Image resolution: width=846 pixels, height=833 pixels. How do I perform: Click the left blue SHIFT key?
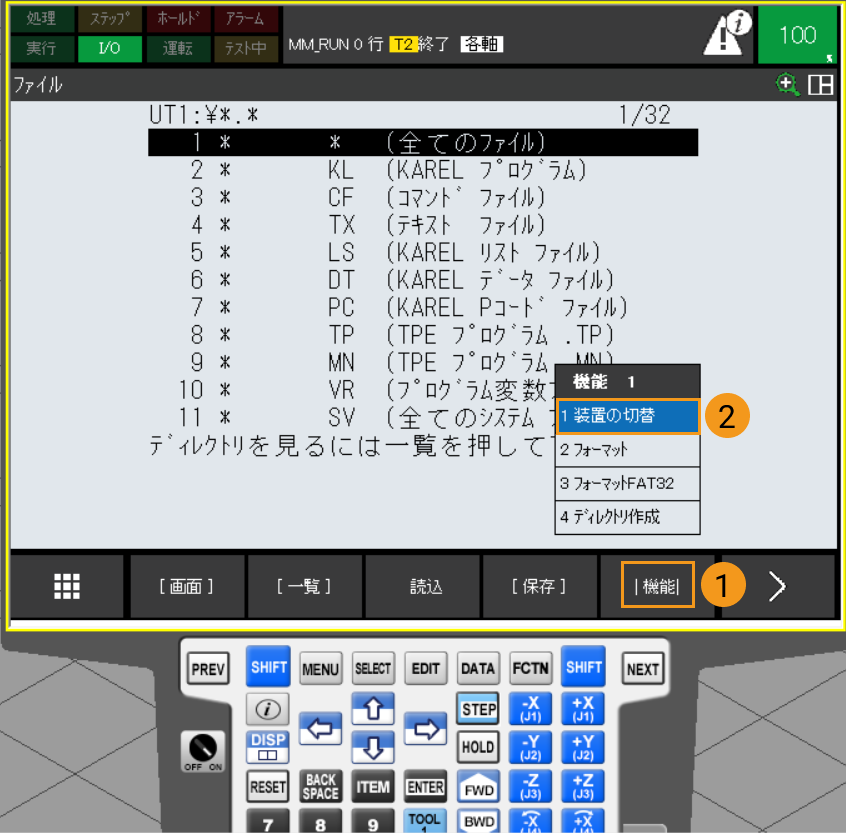(268, 667)
